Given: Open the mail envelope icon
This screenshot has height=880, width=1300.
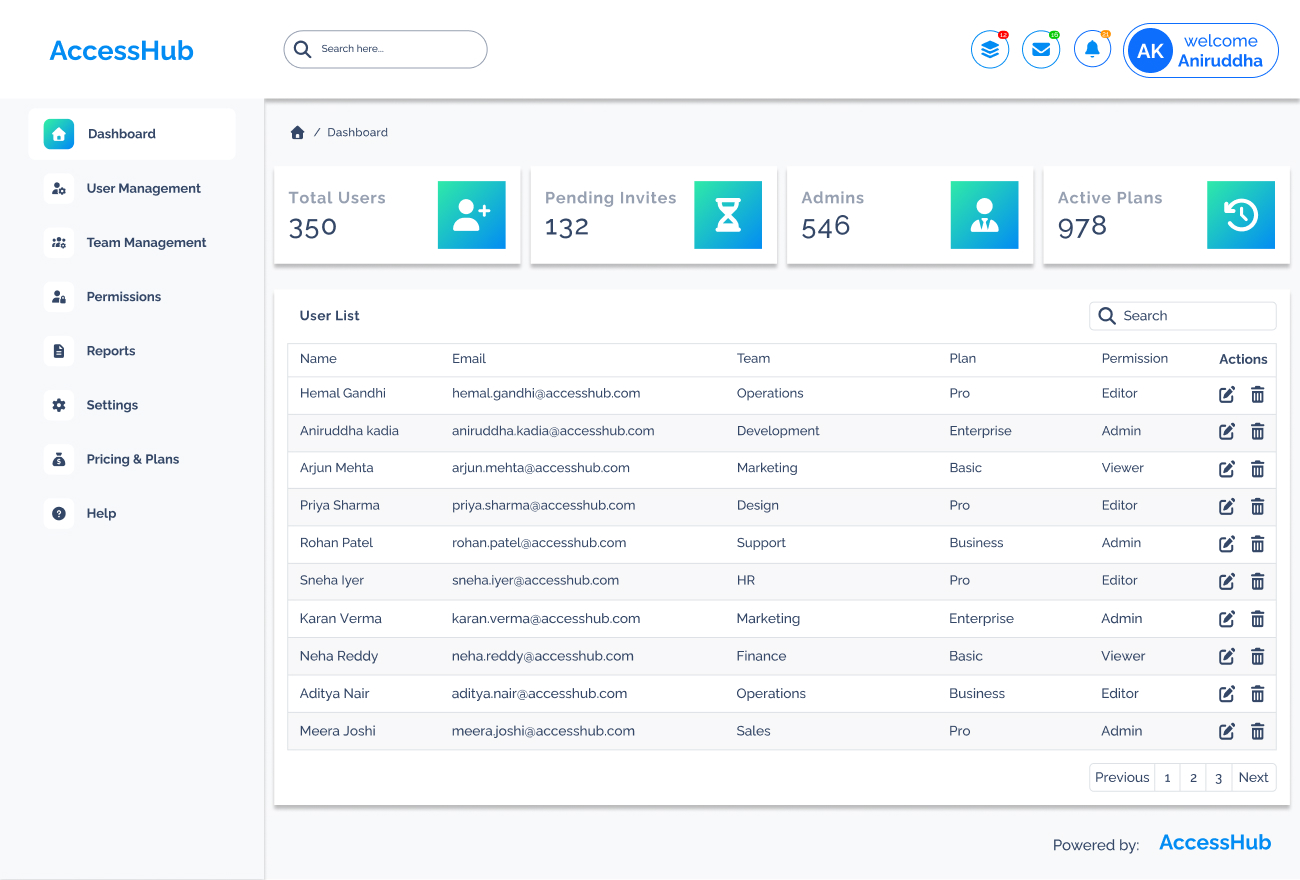Looking at the screenshot, I should pos(1041,50).
